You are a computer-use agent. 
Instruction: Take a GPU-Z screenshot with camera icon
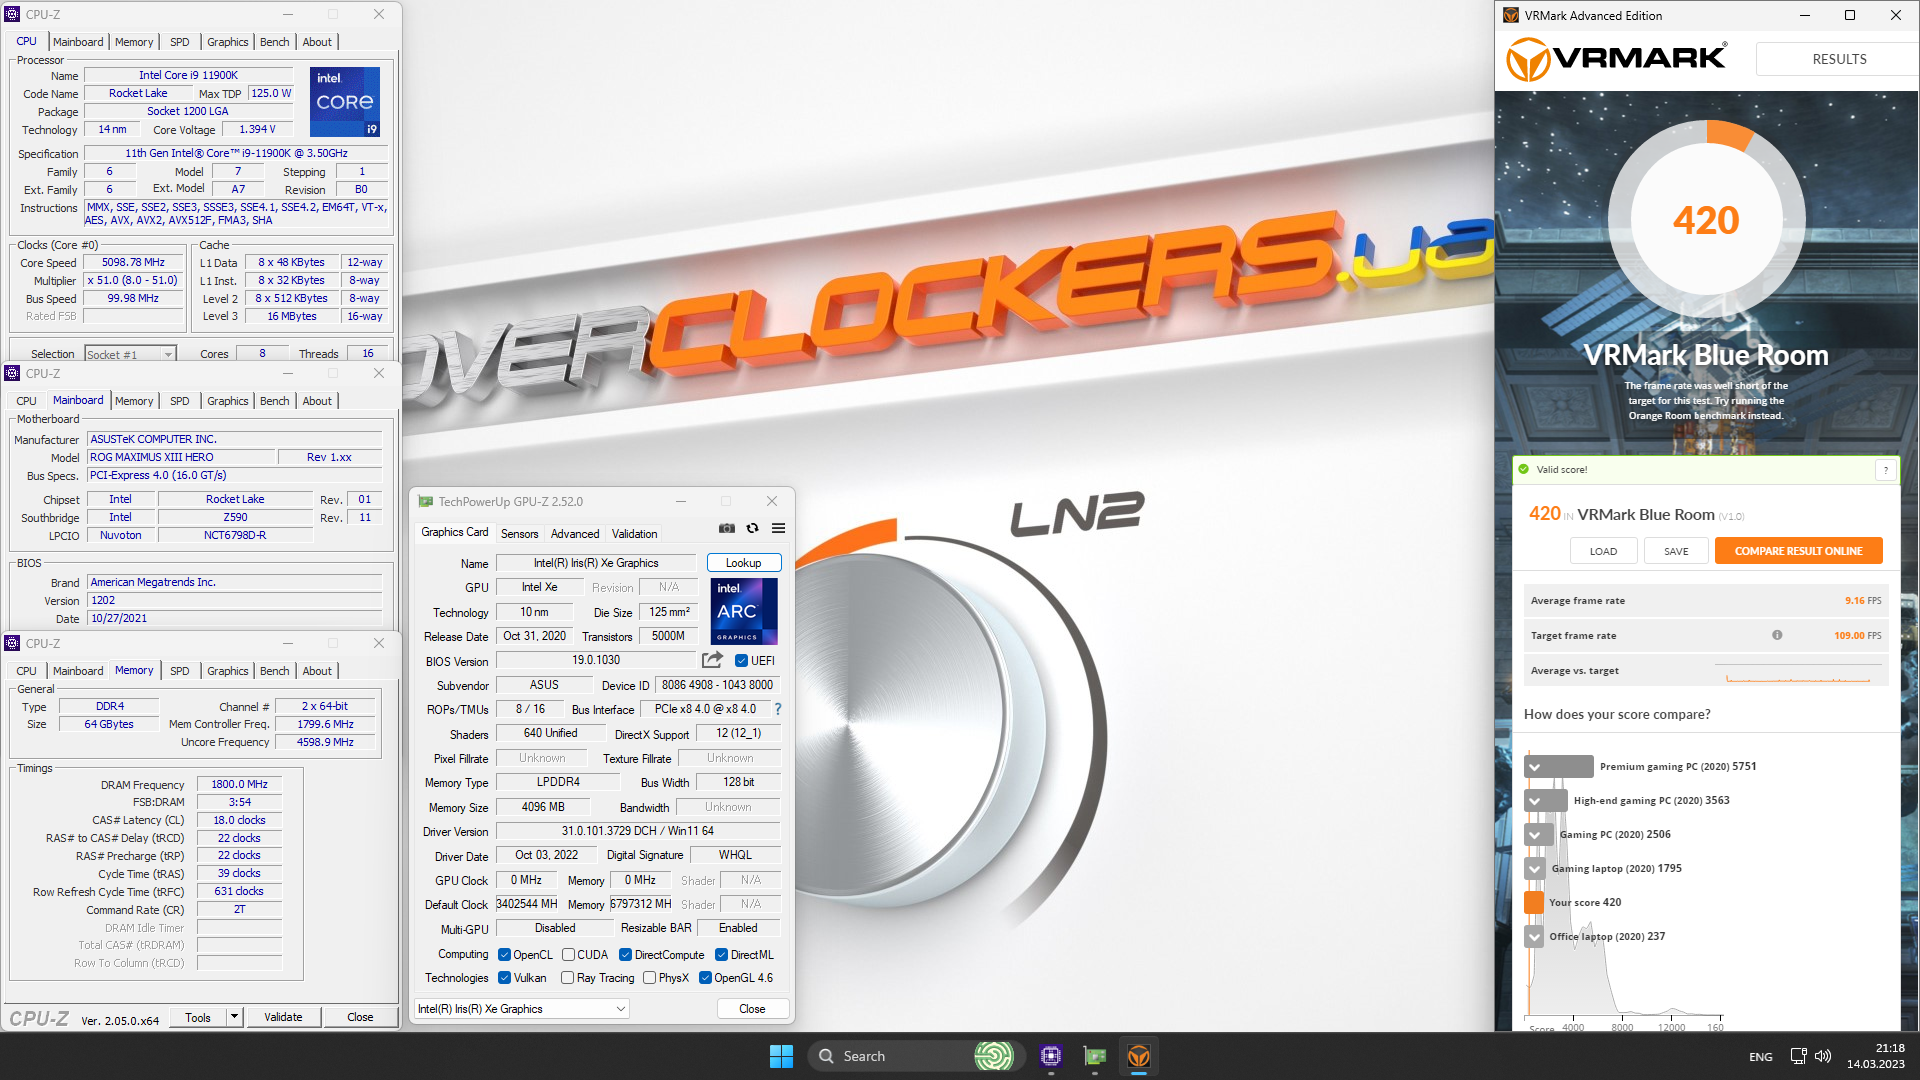[x=727, y=528]
